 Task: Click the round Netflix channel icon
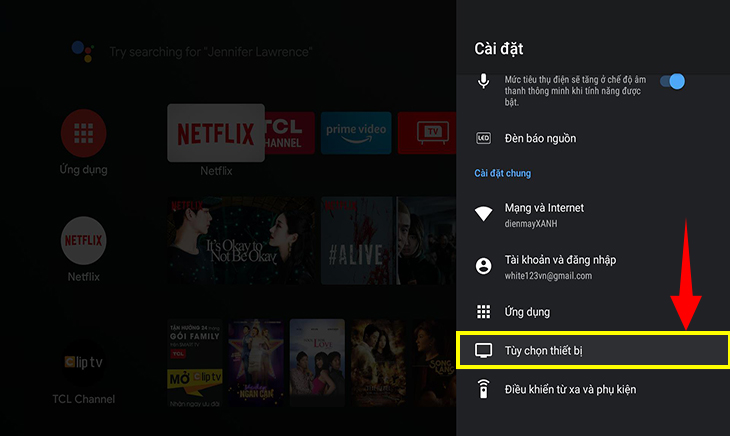(x=83, y=241)
